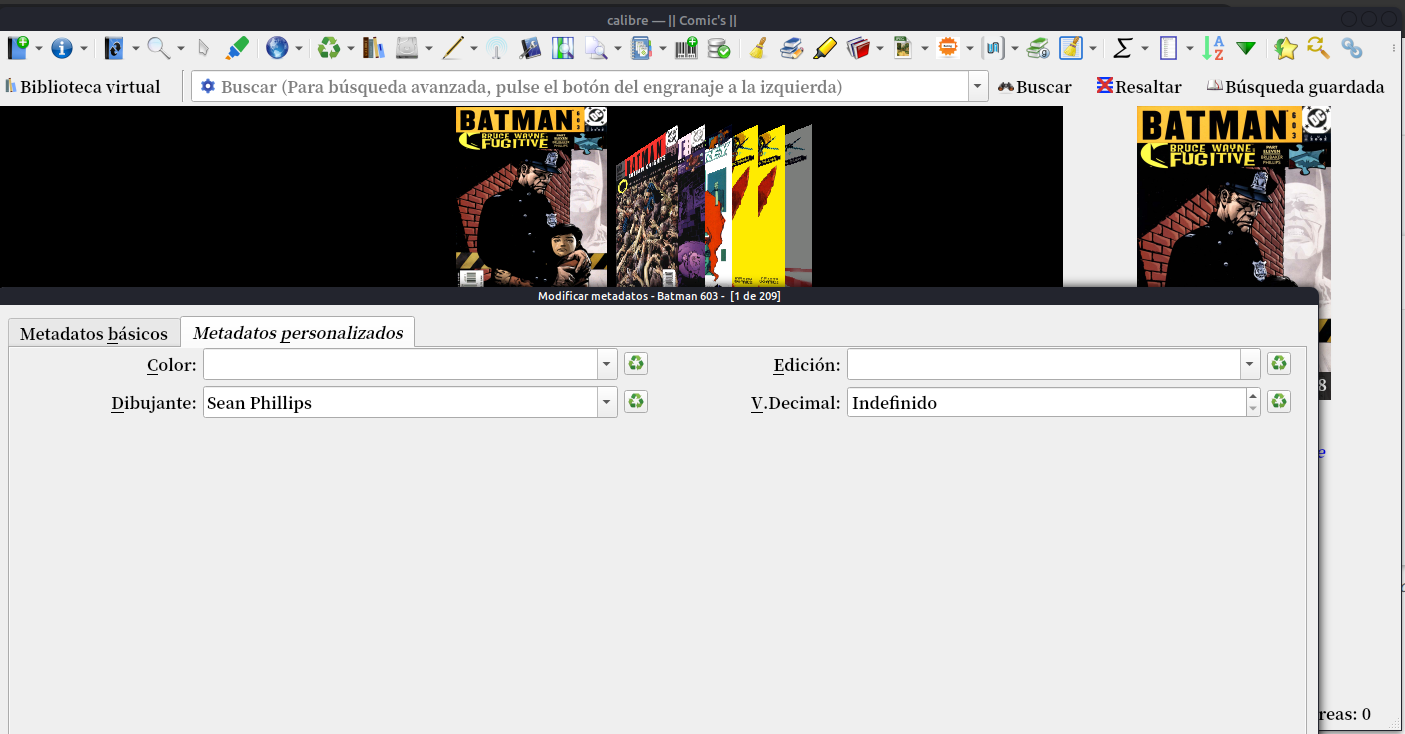Image resolution: width=1405 pixels, height=734 pixels.
Task: Click the Resaltar button
Action: pyautogui.click(x=1139, y=87)
